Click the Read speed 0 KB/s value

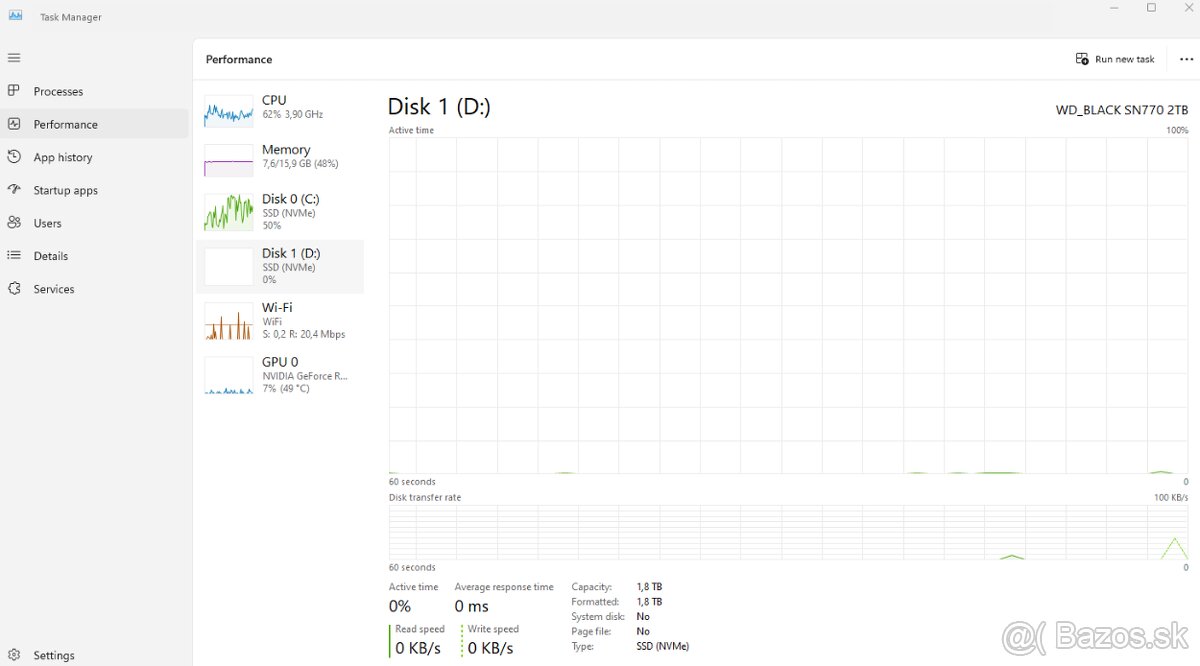point(418,648)
